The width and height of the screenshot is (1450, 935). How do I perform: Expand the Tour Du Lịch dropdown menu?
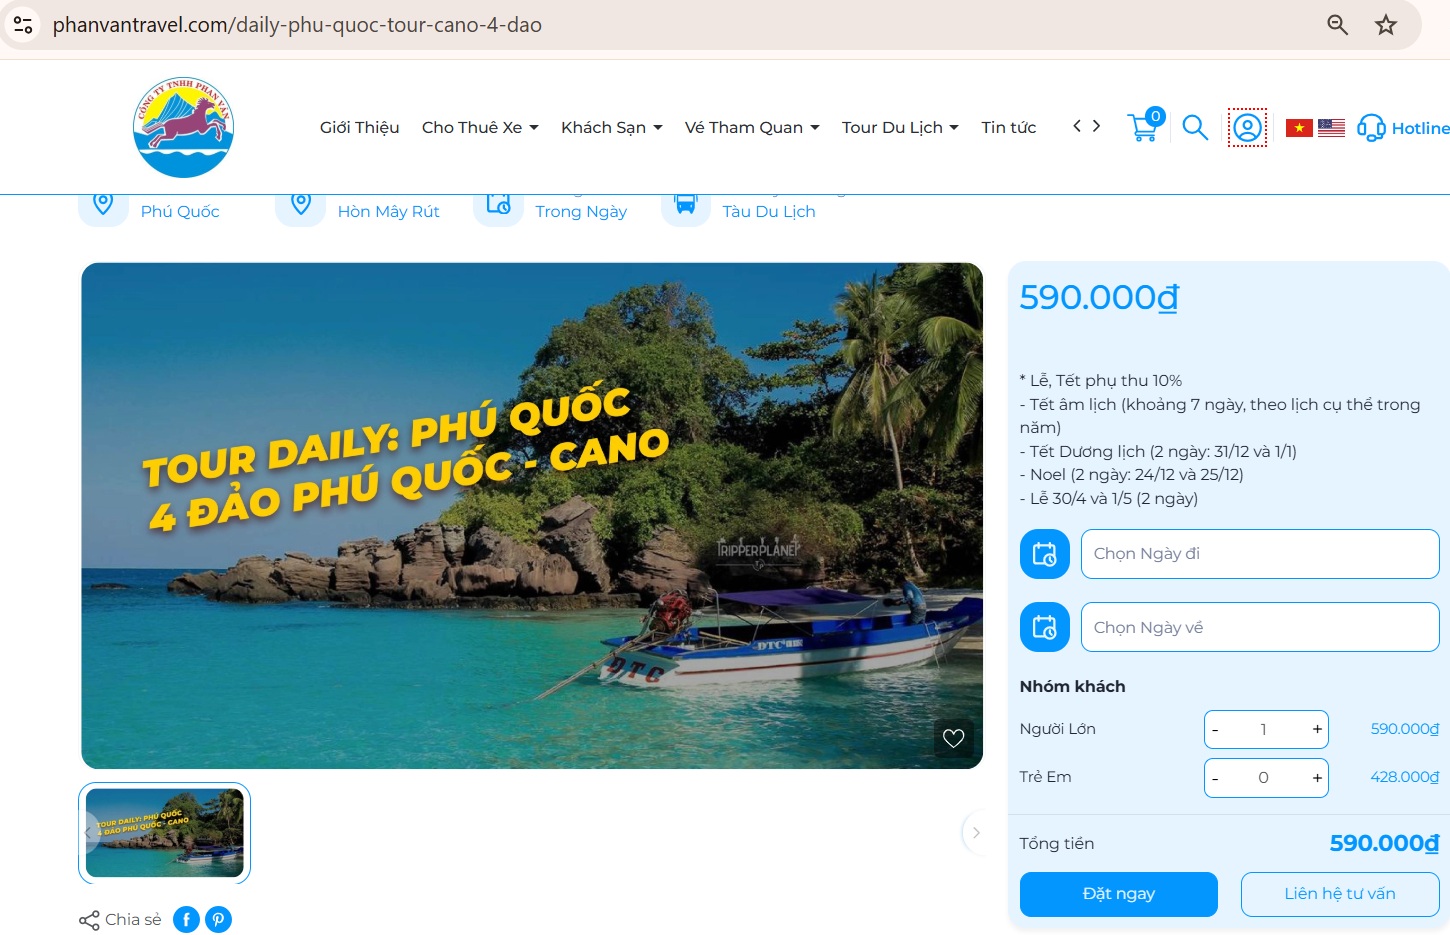900,127
